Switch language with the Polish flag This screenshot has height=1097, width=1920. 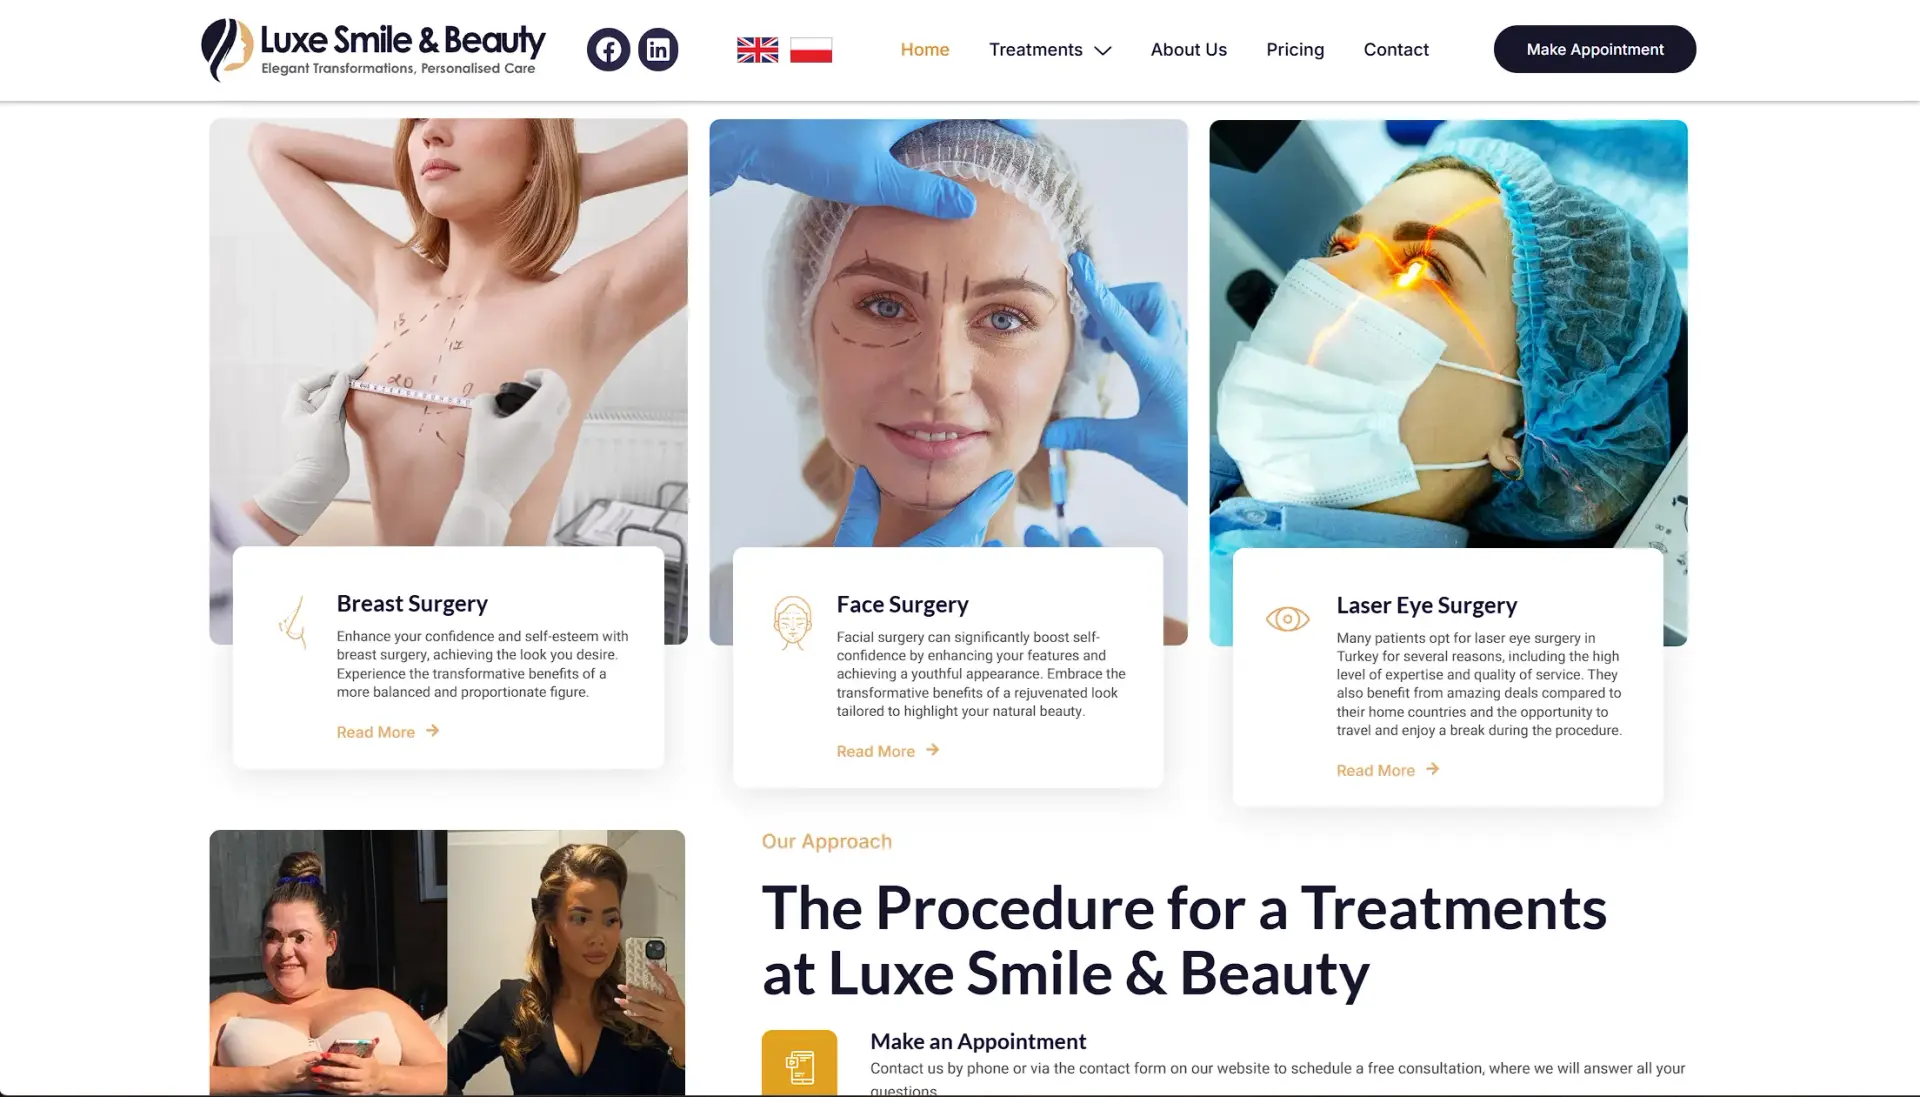pos(811,50)
